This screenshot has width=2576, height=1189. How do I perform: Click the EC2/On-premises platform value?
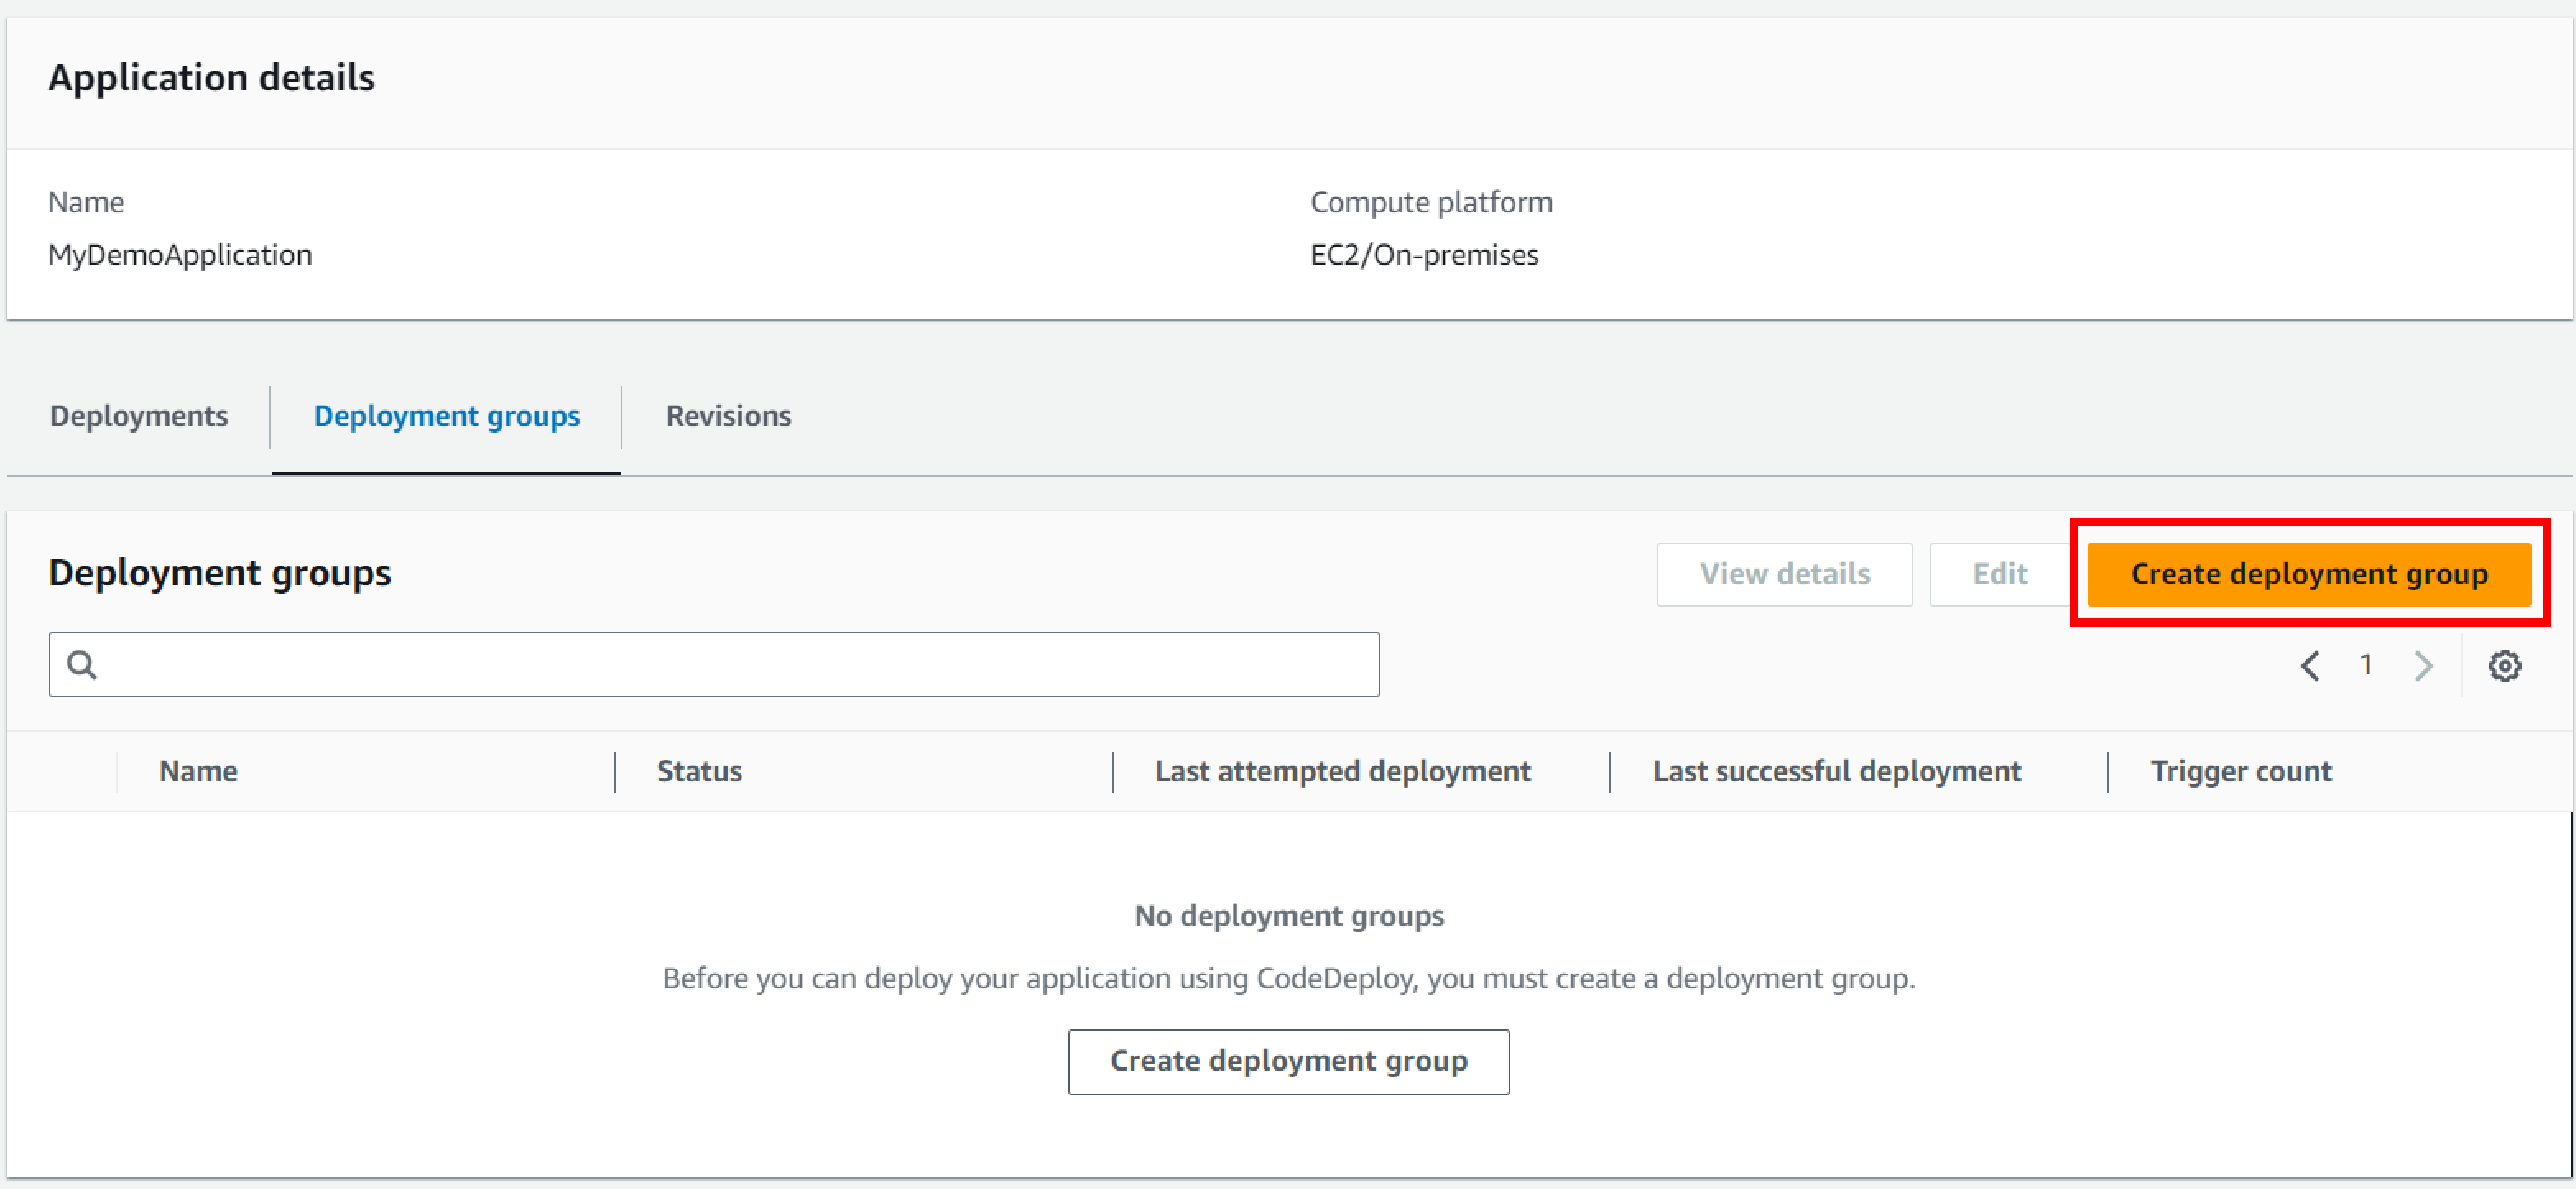pyautogui.click(x=1424, y=255)
